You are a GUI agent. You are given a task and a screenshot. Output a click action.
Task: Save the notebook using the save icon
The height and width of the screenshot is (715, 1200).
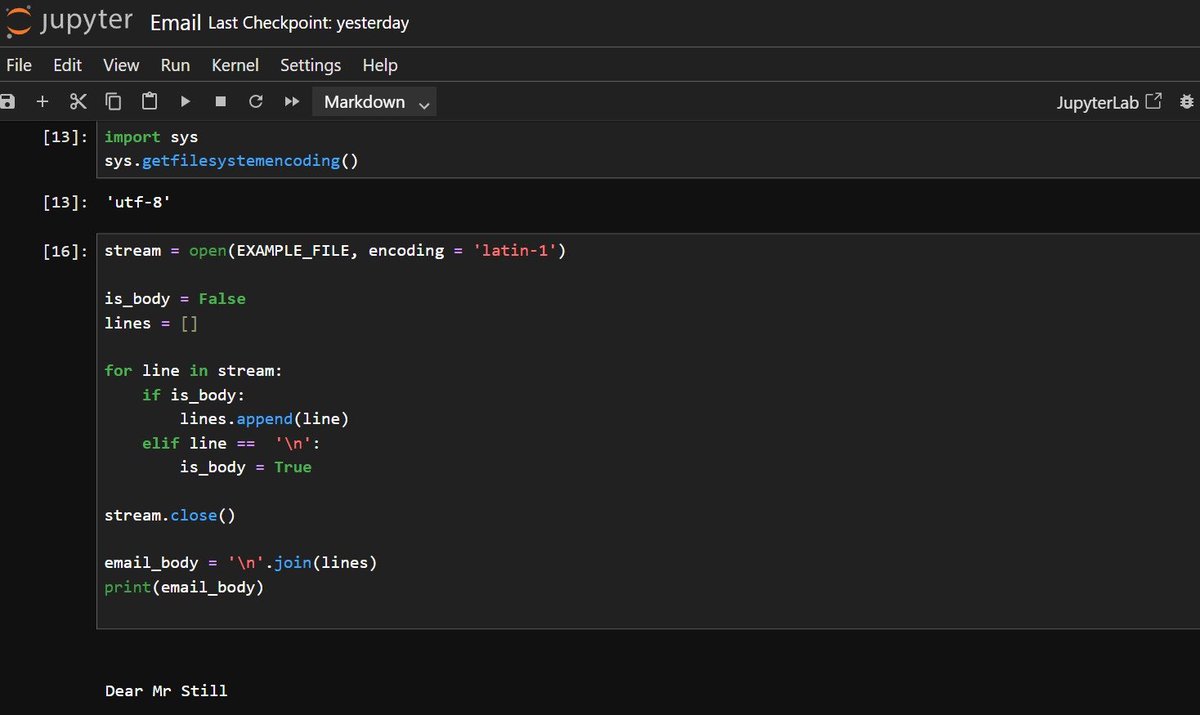[x=8, y=101]
